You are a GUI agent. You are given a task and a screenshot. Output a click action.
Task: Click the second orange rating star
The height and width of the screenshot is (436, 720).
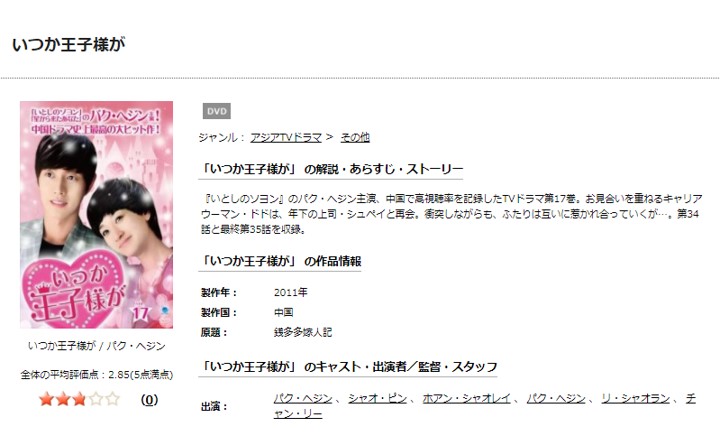[x=63, y=399]
